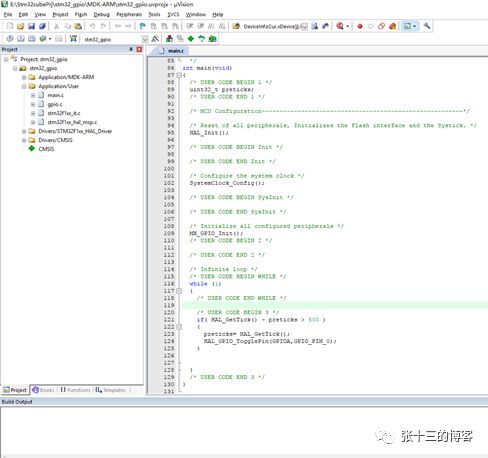This screenshot has width=488, height=458.
Task: Click the Rebuild all target files icon
Action: pyautogui.click(x=32, y=39)
